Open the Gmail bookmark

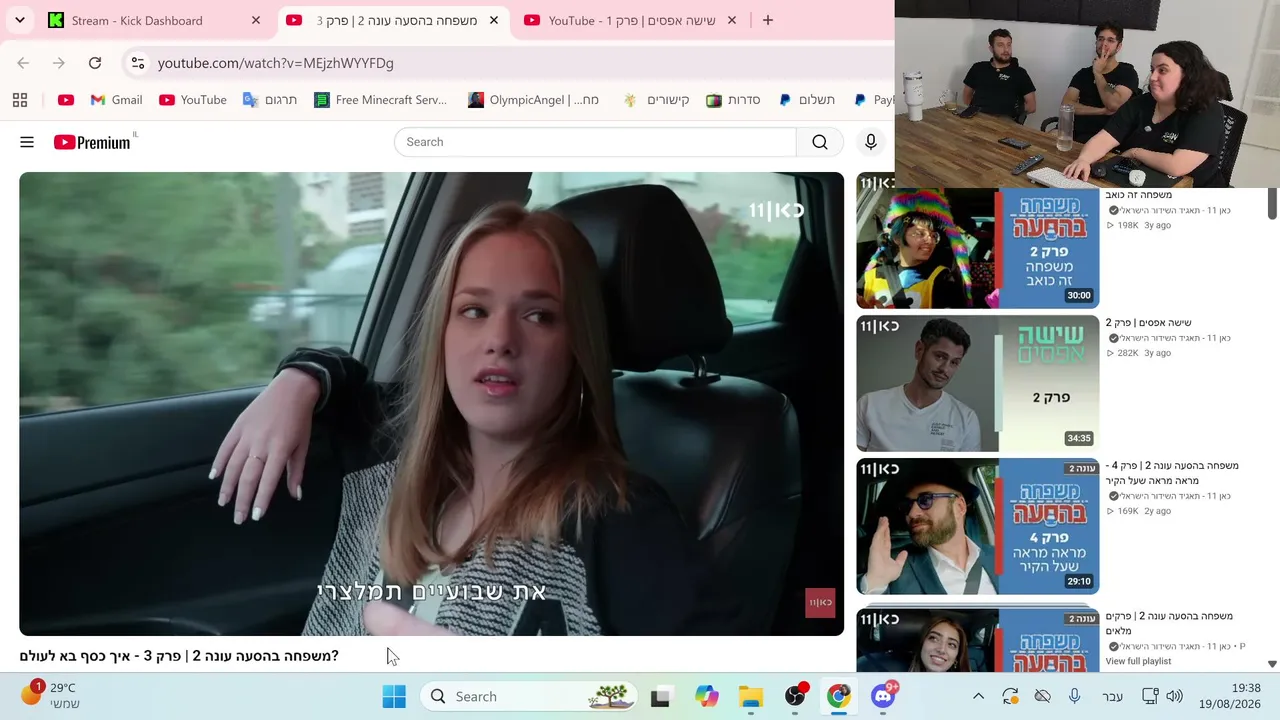point(116,100)
